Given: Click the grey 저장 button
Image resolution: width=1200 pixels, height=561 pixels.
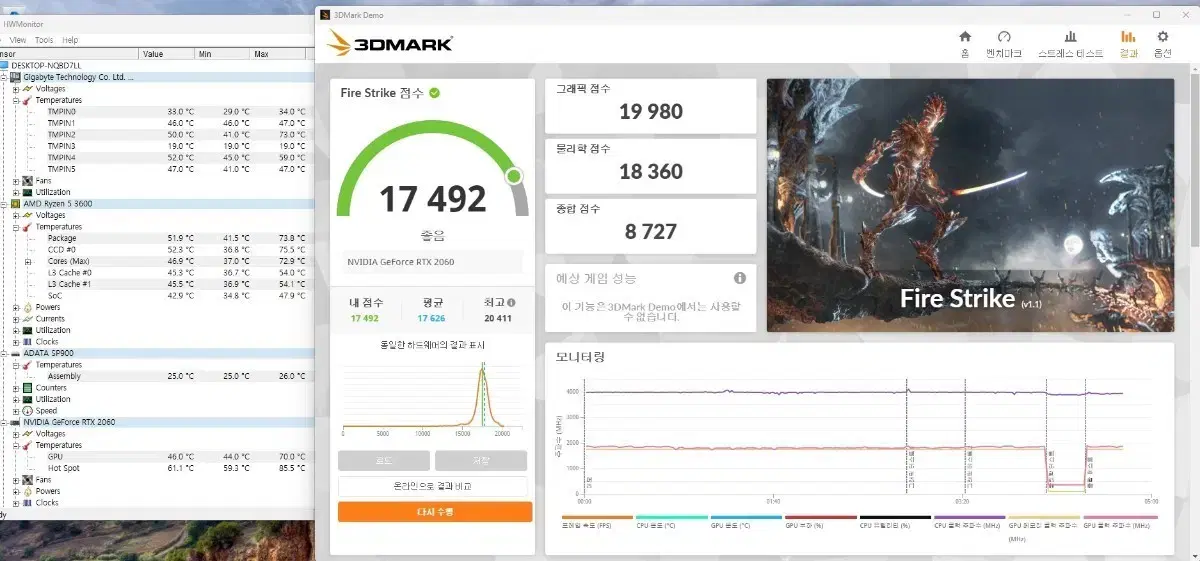Looking at the screenshot, I should (481, 461).
